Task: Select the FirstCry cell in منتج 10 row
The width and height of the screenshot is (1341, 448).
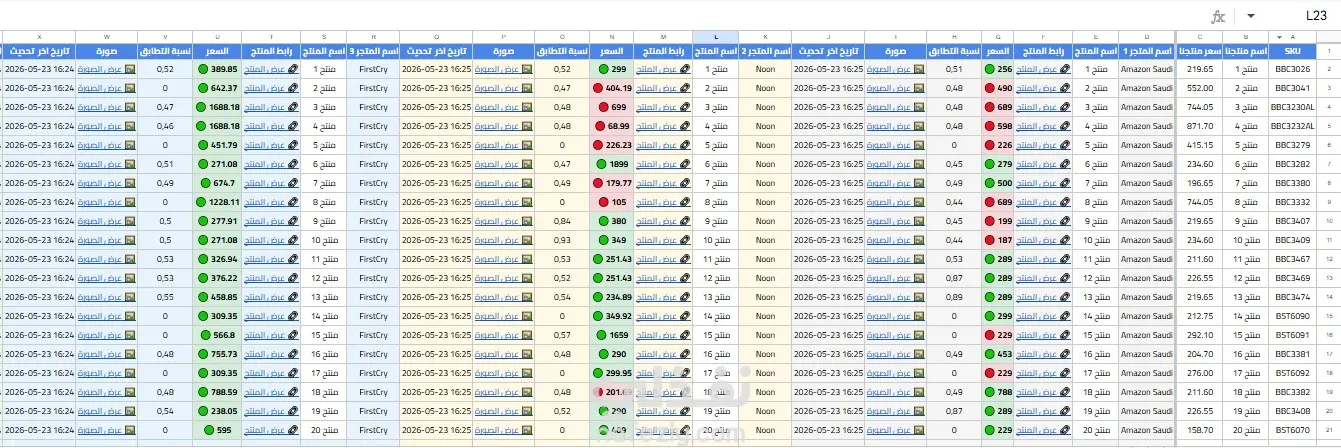Action: 373,240
